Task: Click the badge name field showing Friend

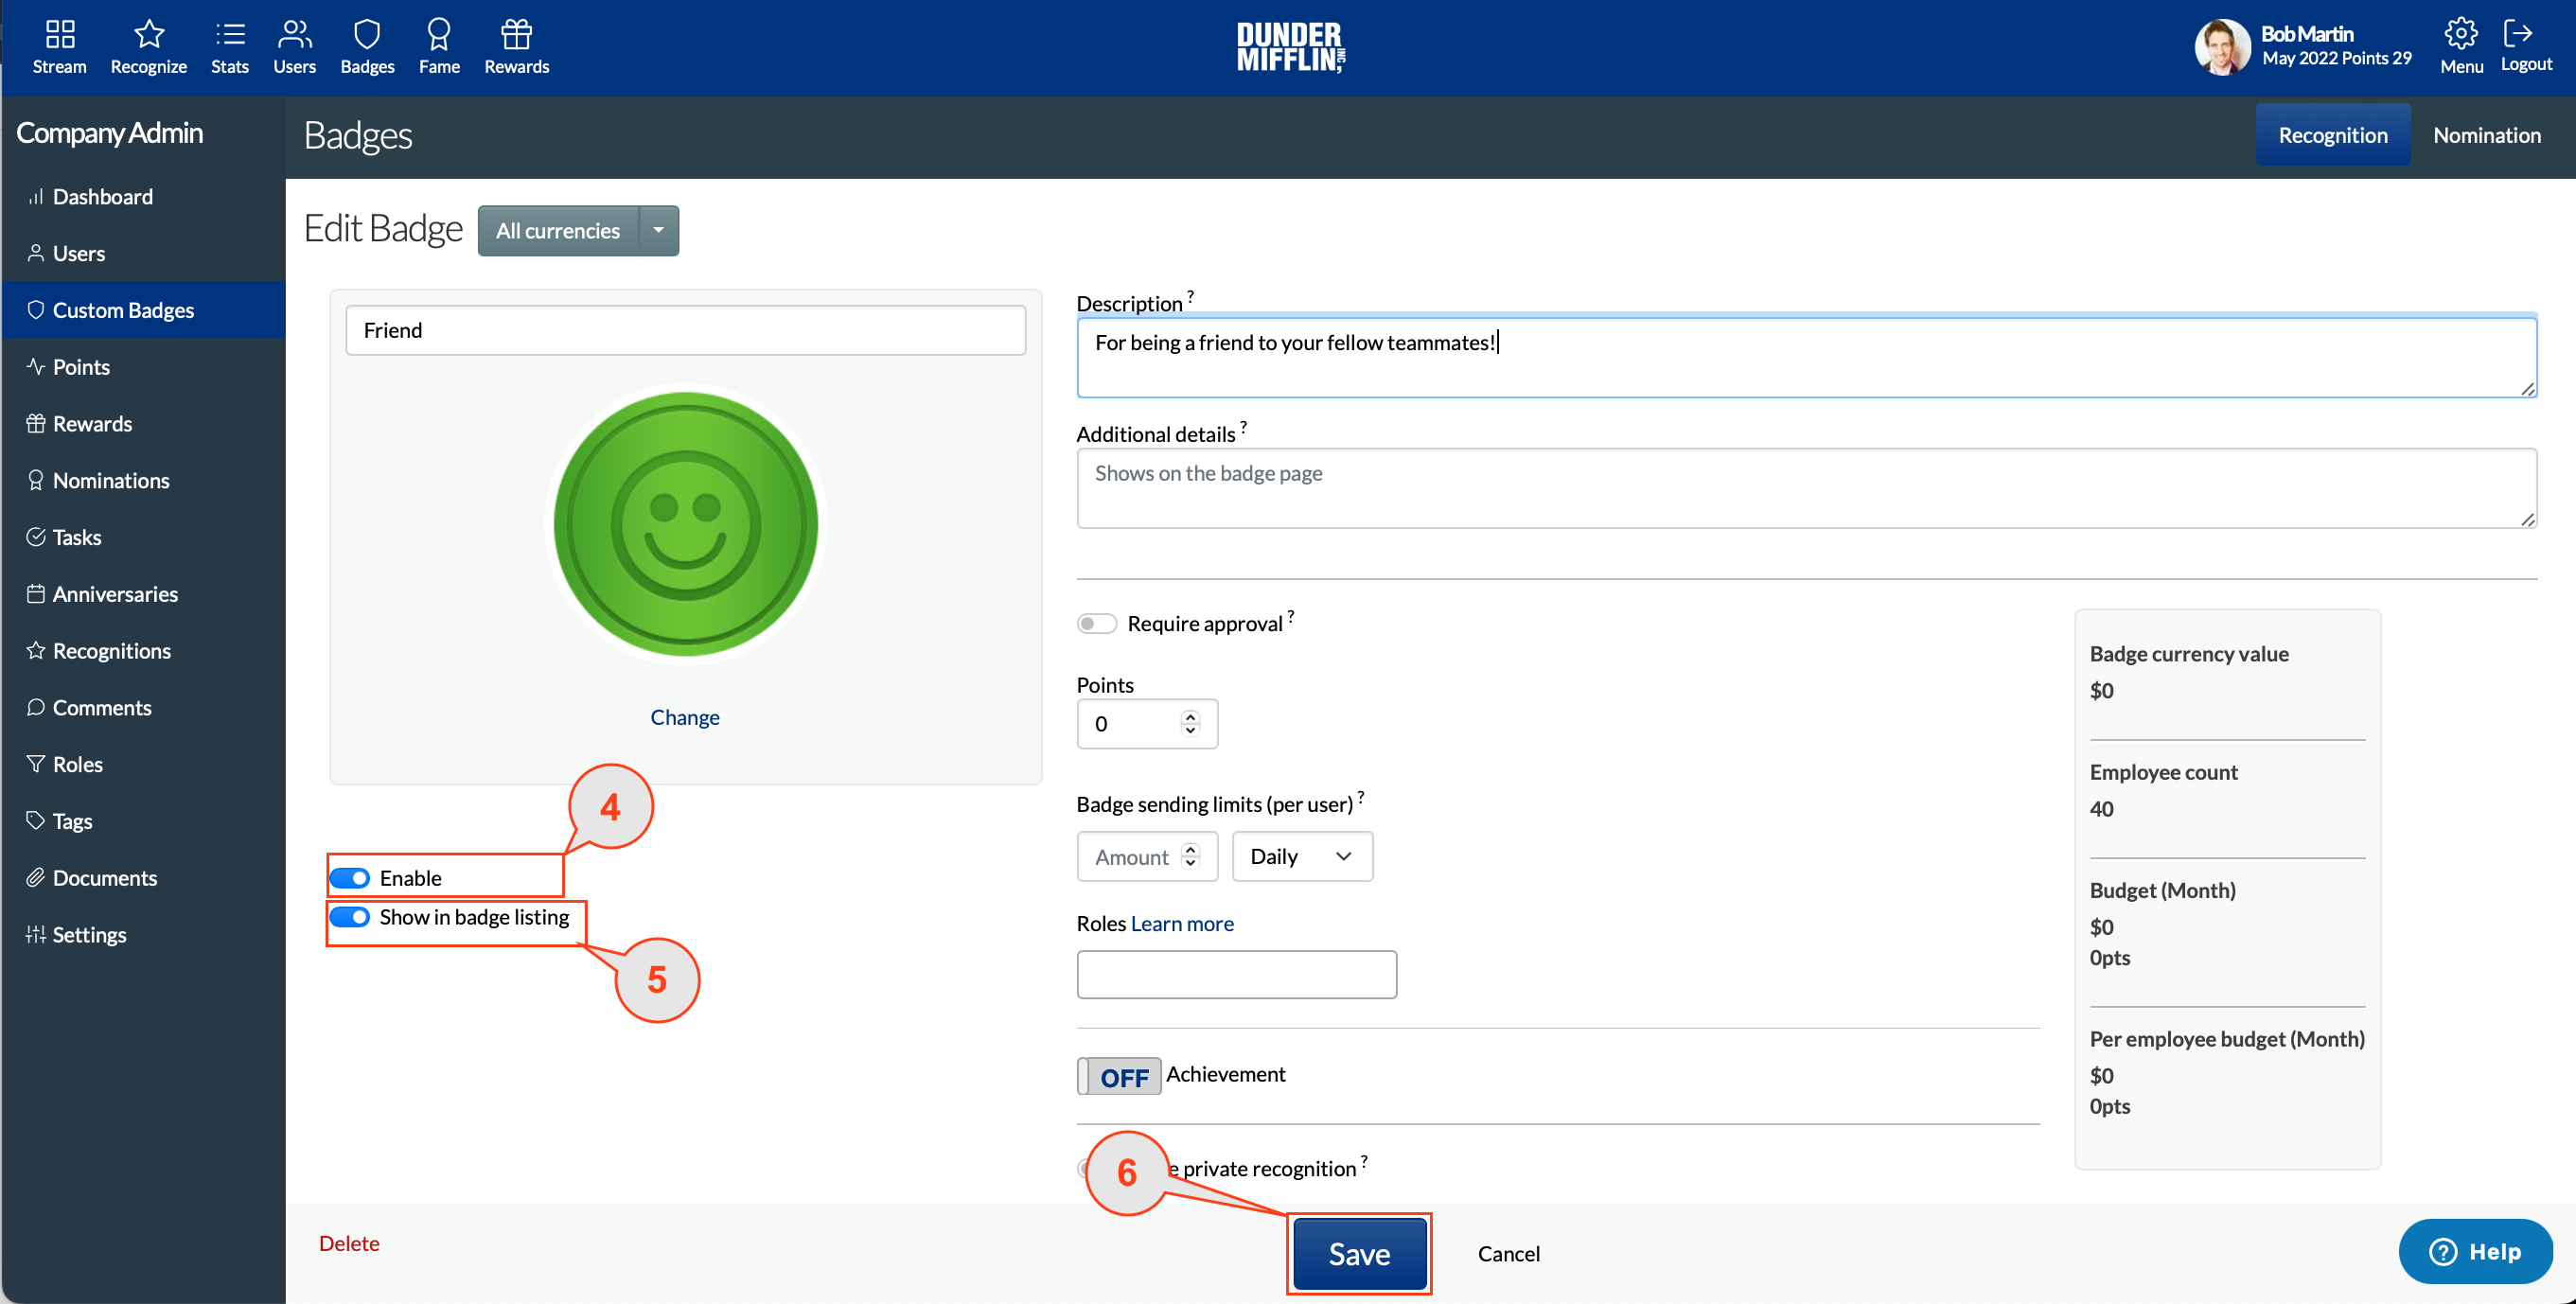Action: point(685,330)
